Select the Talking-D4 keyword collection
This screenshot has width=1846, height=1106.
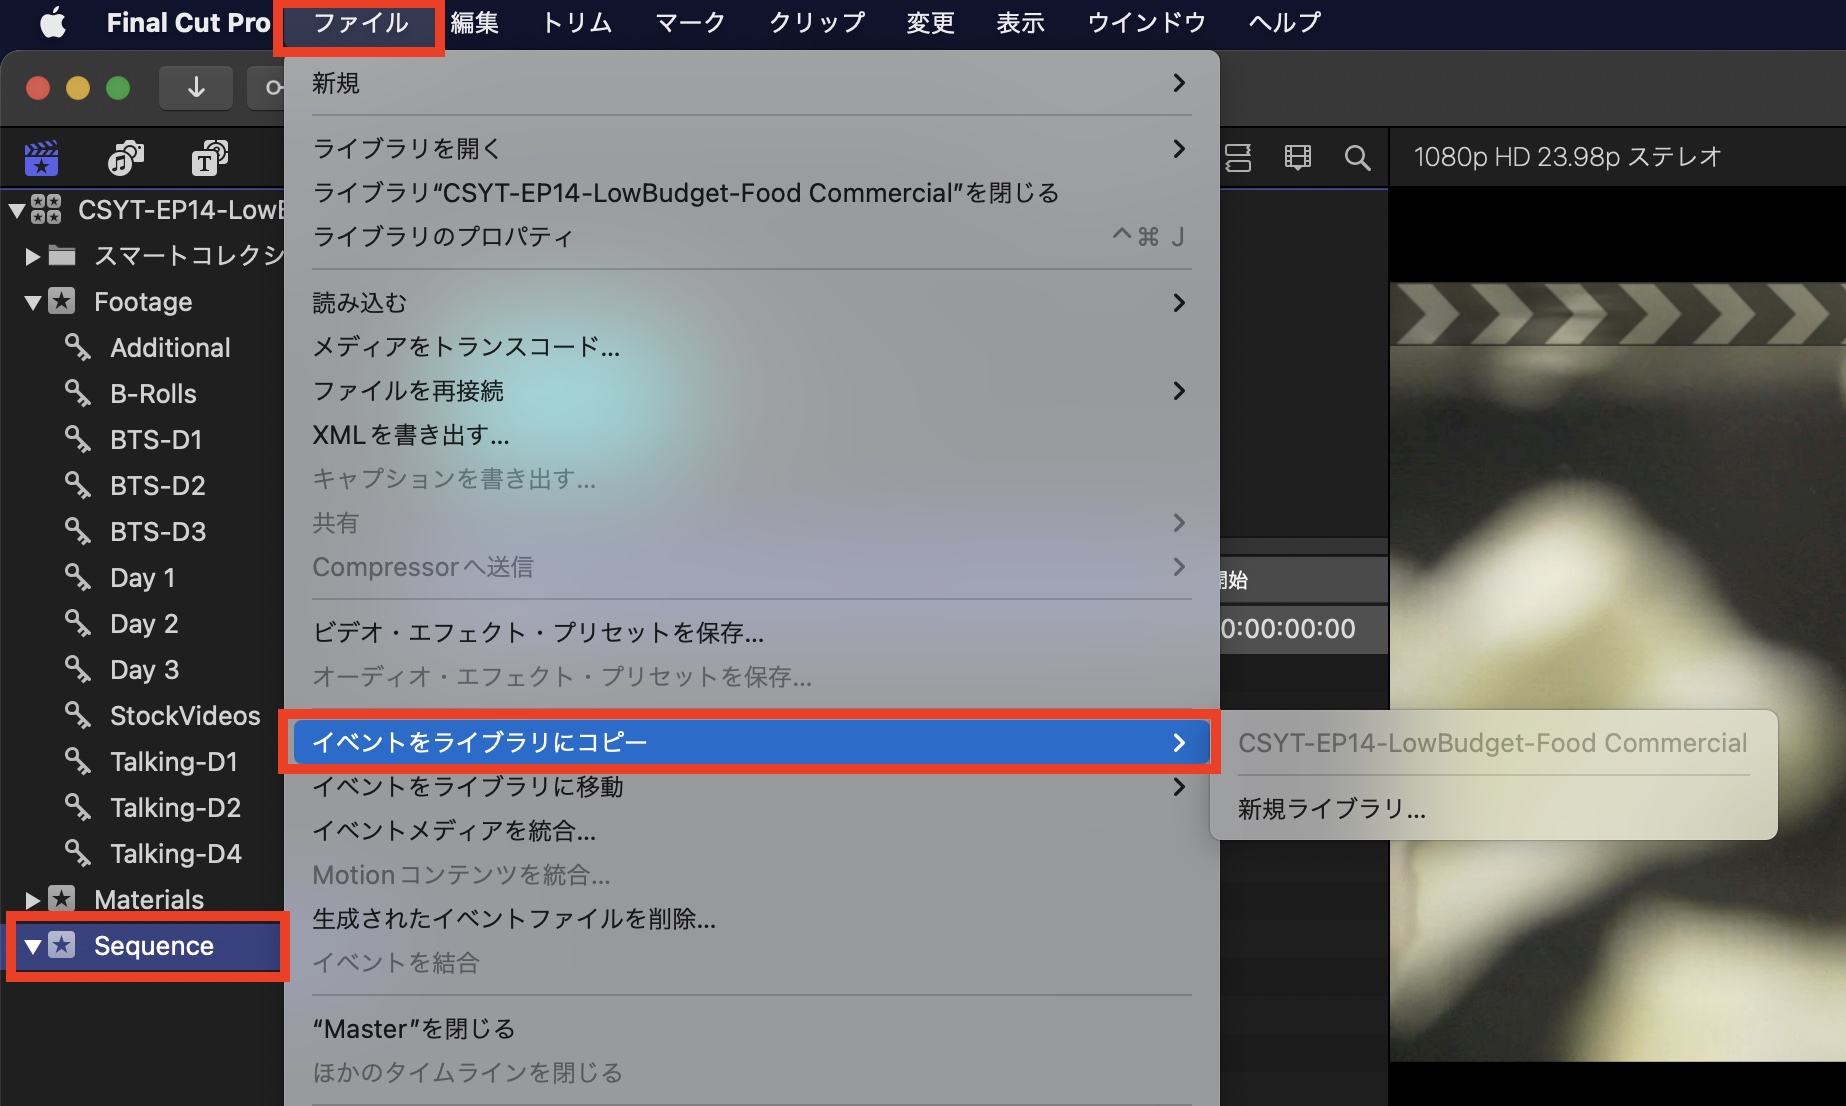pyautogui.click(x=176, y=853)
